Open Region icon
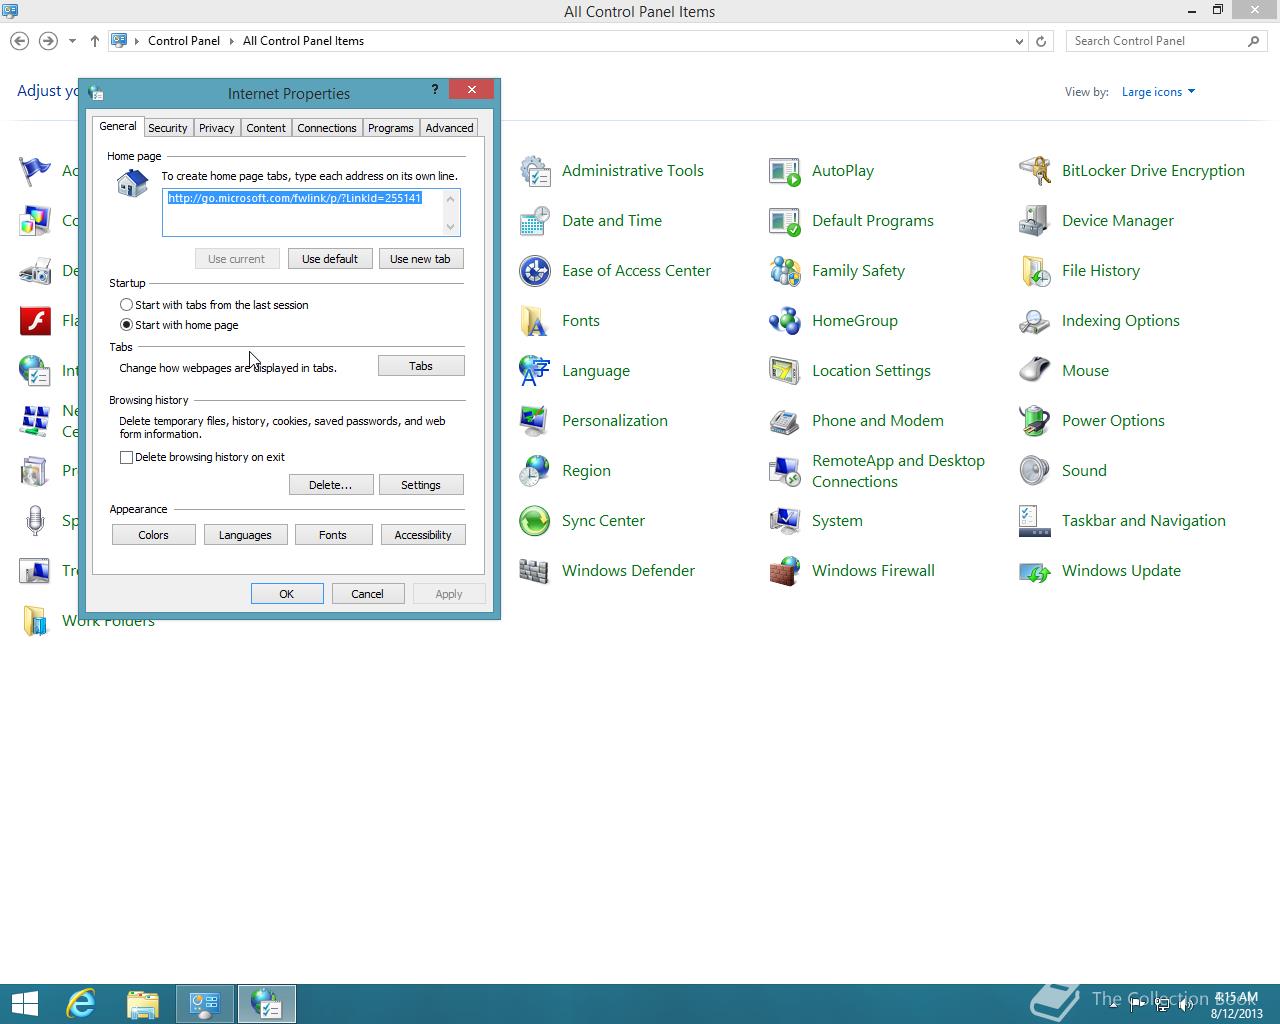The height and width of the screenshot is (1024, 1280). (535, 471)
